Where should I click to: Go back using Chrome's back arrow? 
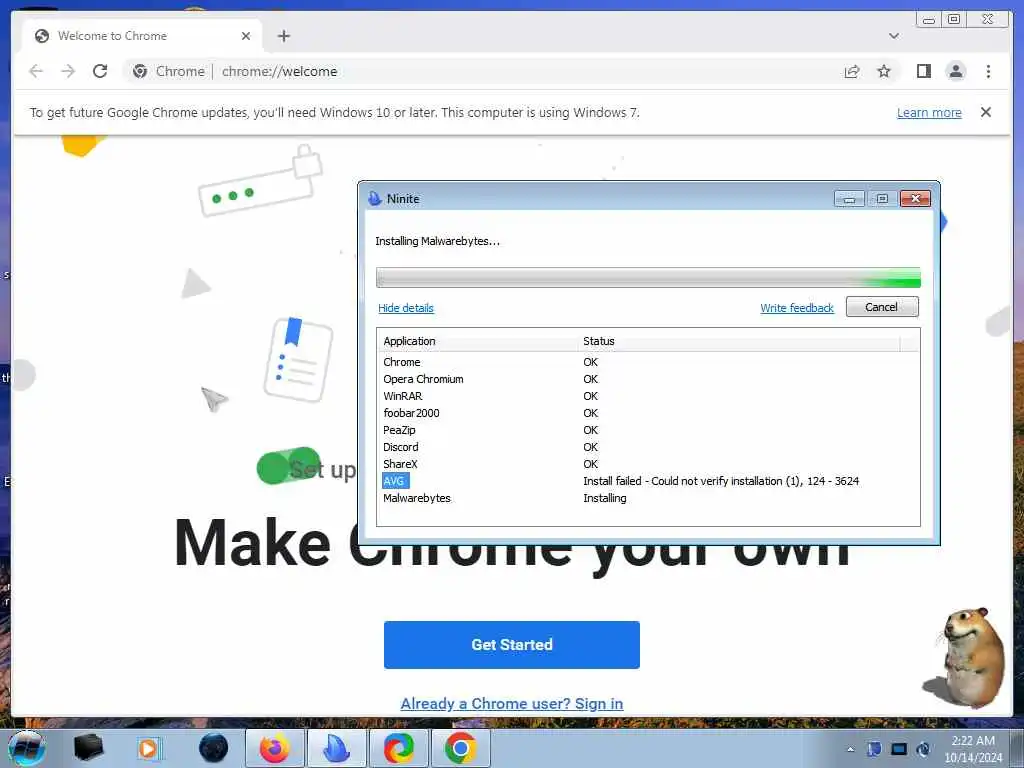(x=36, y=71)
